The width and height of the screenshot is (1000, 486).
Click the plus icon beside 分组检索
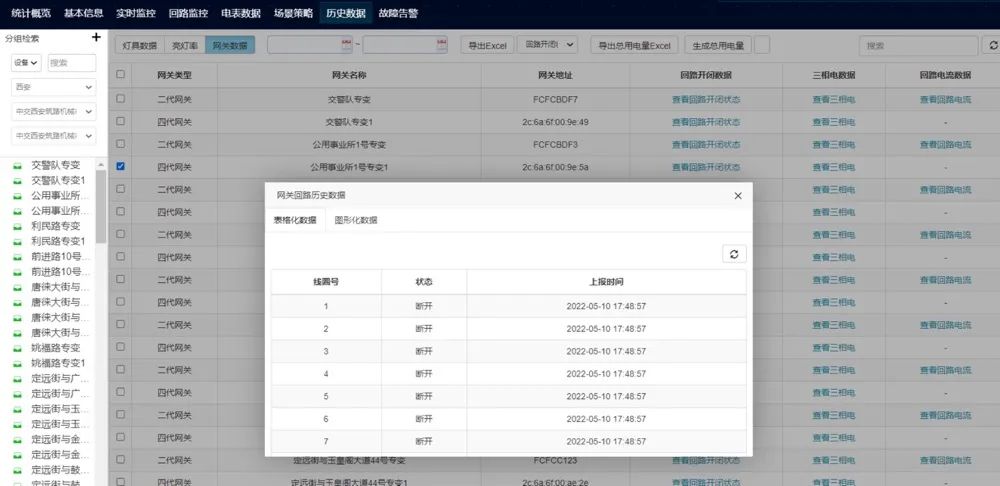tap(96, 38)
